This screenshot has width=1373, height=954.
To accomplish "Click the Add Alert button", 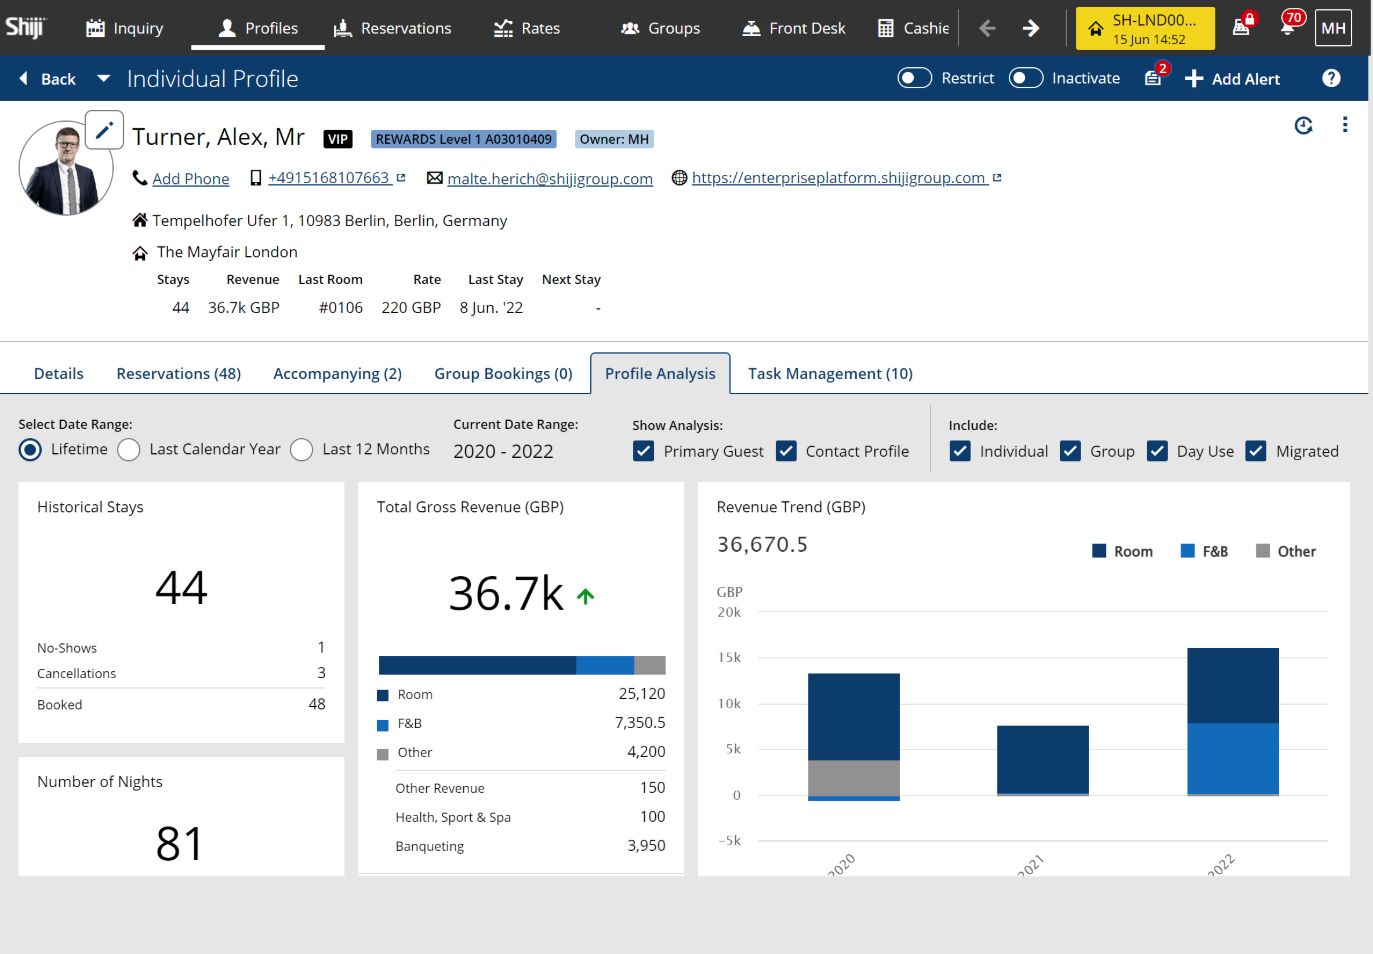I will click(x=1232, y=79).
